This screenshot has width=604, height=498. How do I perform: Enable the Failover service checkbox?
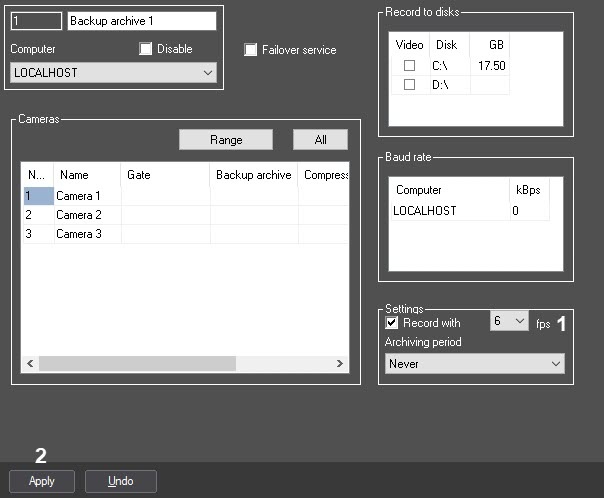click(250, 50)
